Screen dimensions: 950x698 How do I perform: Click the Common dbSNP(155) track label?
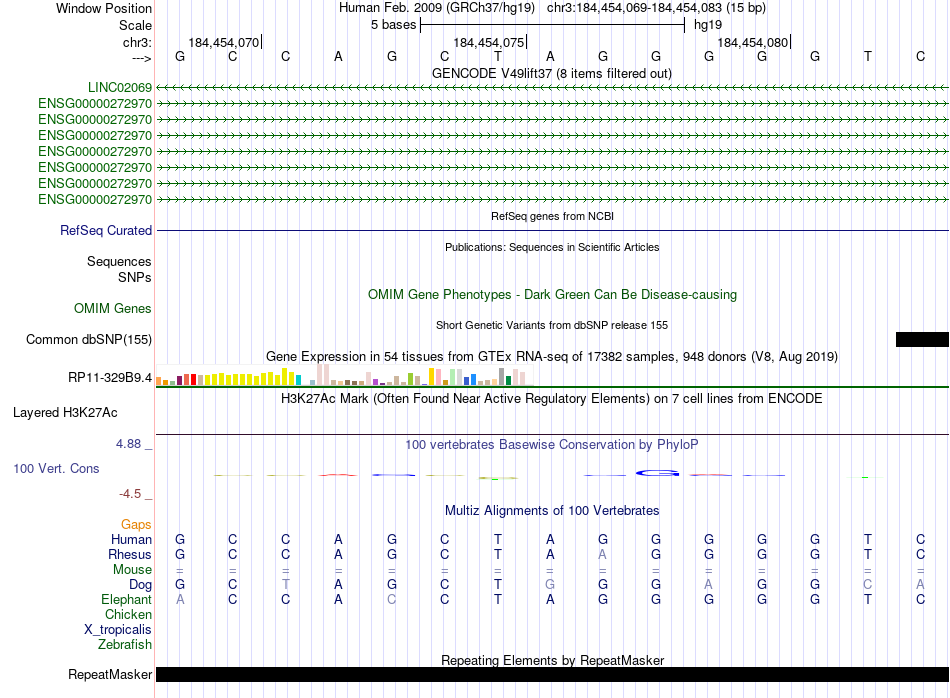coord(88,339)
